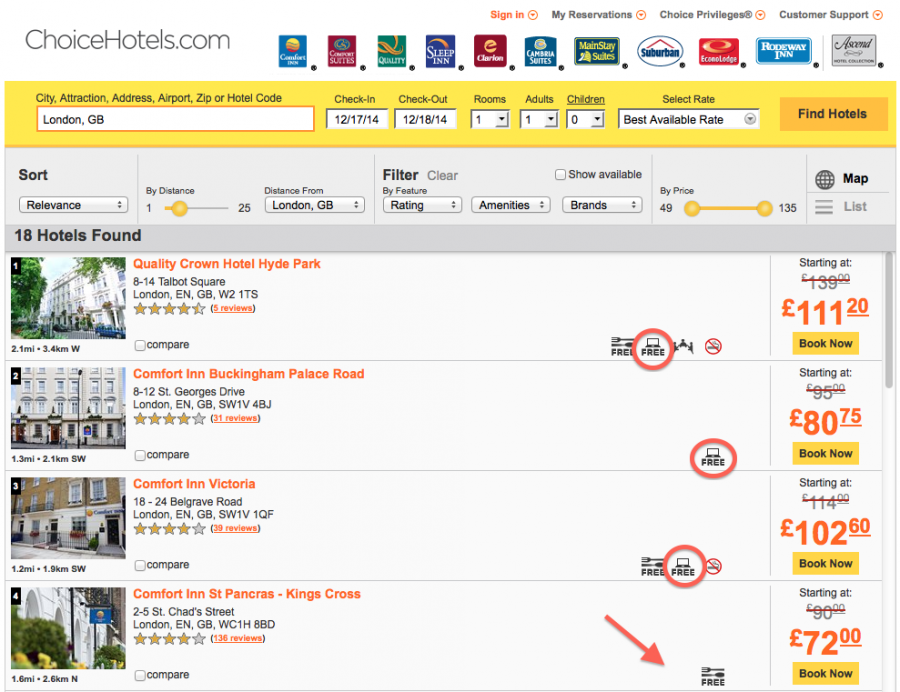
Task: Open Quality Crown Hotel photo thumbnail
Action: (68, 298)
